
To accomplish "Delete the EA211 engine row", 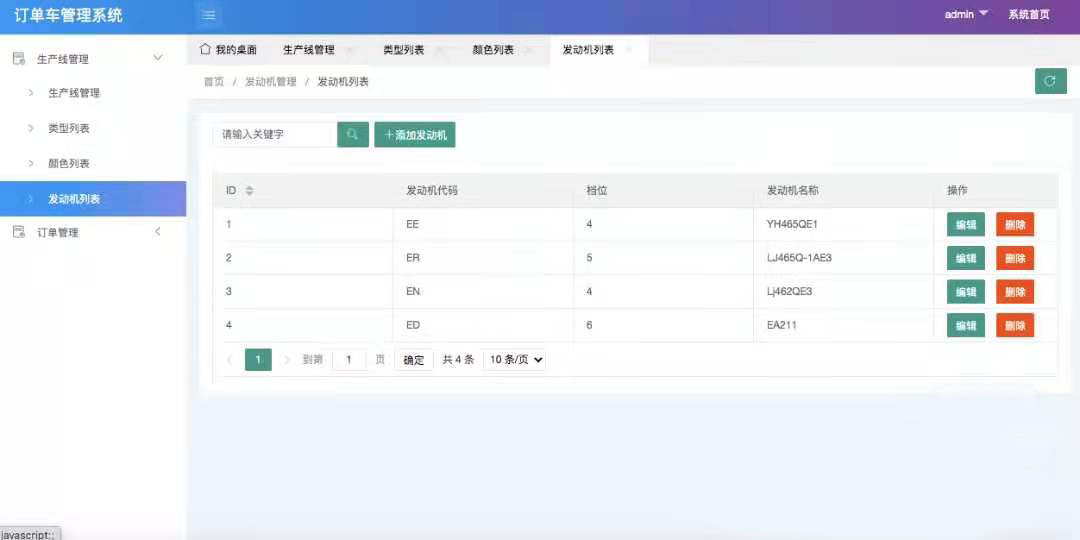I will 1014,326.
